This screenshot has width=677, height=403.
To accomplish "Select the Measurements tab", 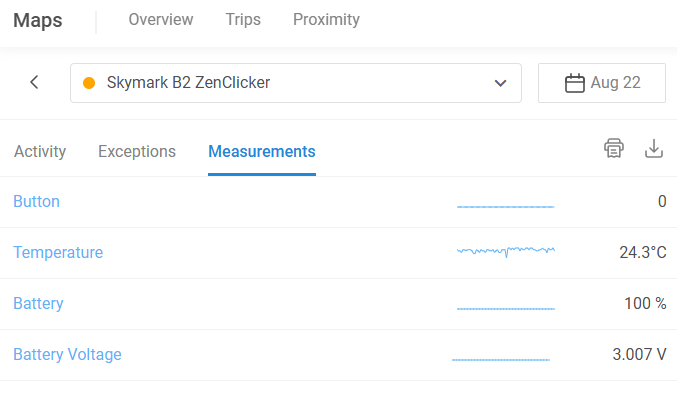I will pyautogui.click(x=262, y=152).
